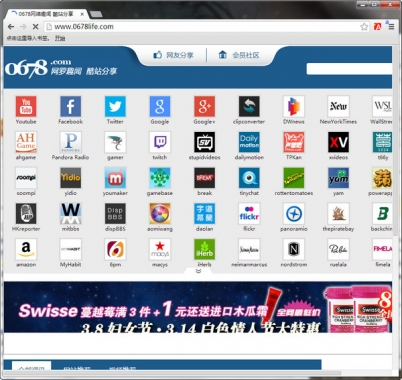This screenshot has width=402, height=380.
Task: Bookmark this page with the star
Action: 364,27
